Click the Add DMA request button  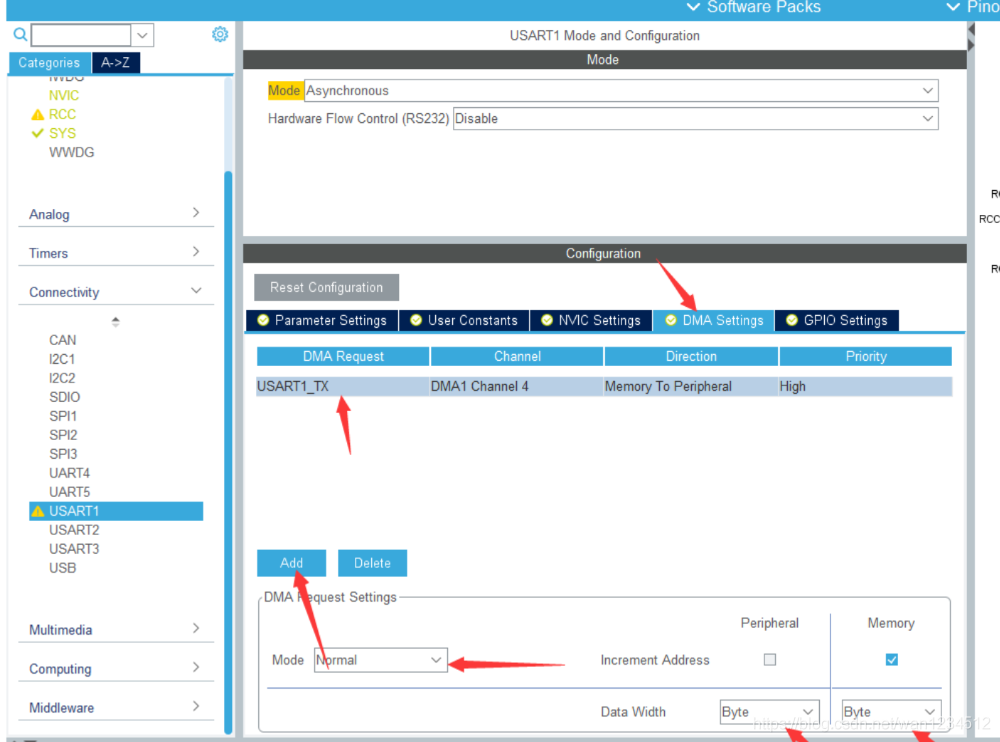coord(291,563)
